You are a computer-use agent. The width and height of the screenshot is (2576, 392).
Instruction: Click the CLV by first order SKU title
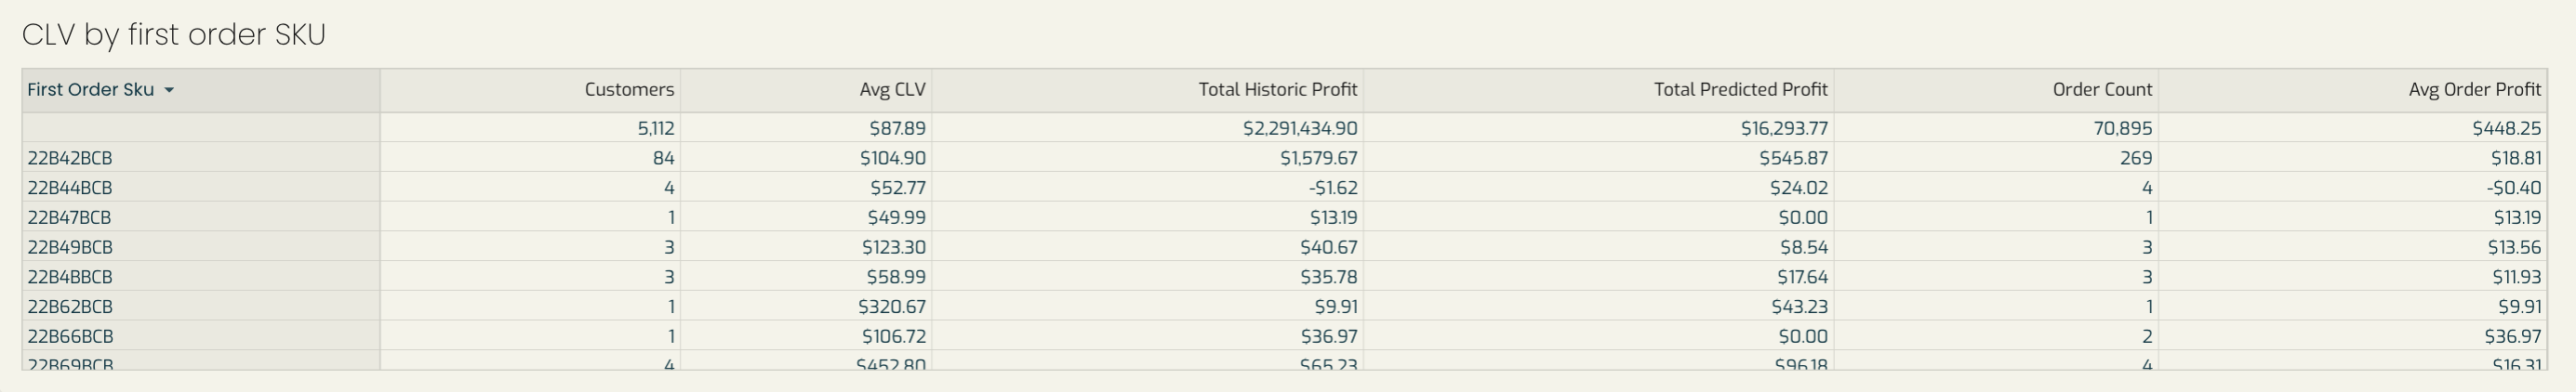[x=174, y=35]
